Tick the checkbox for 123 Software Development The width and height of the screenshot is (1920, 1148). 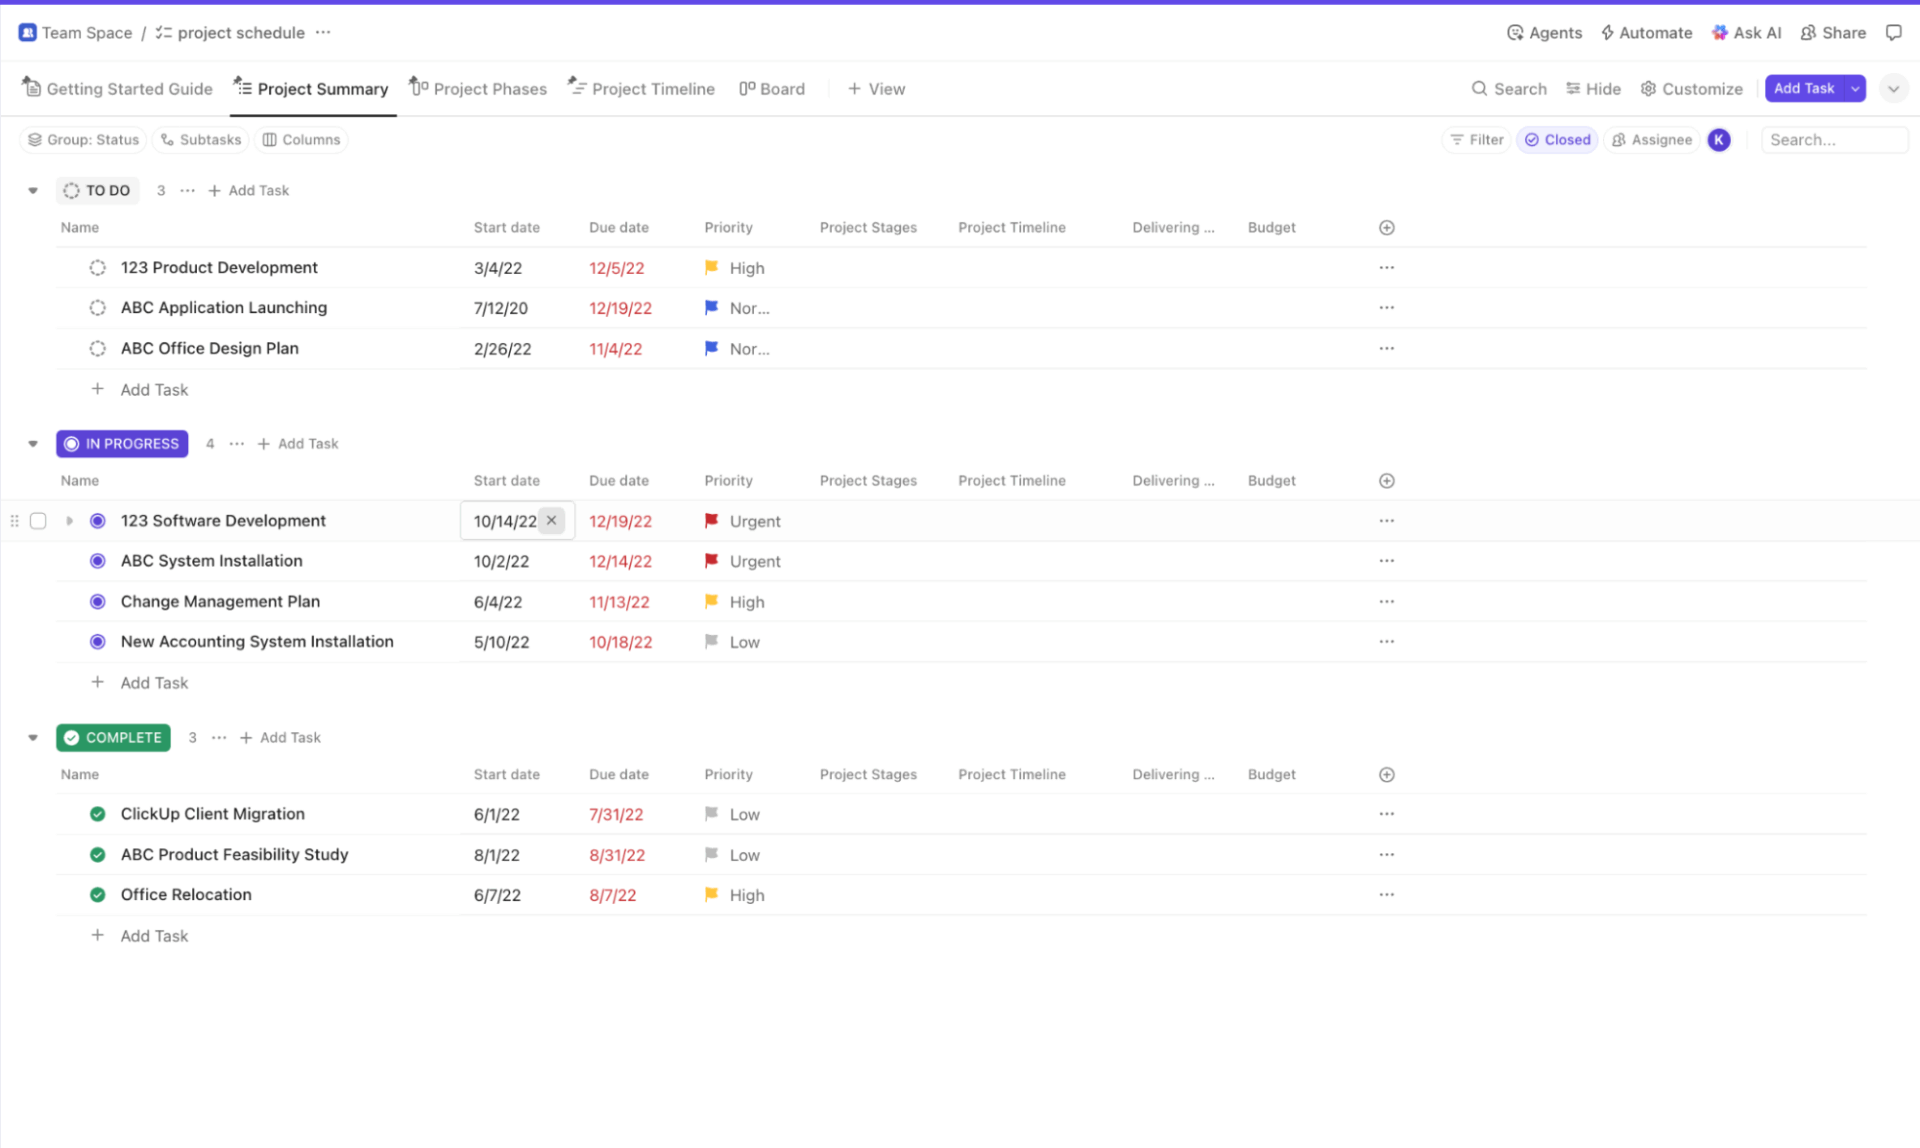(x=38, y=520)
